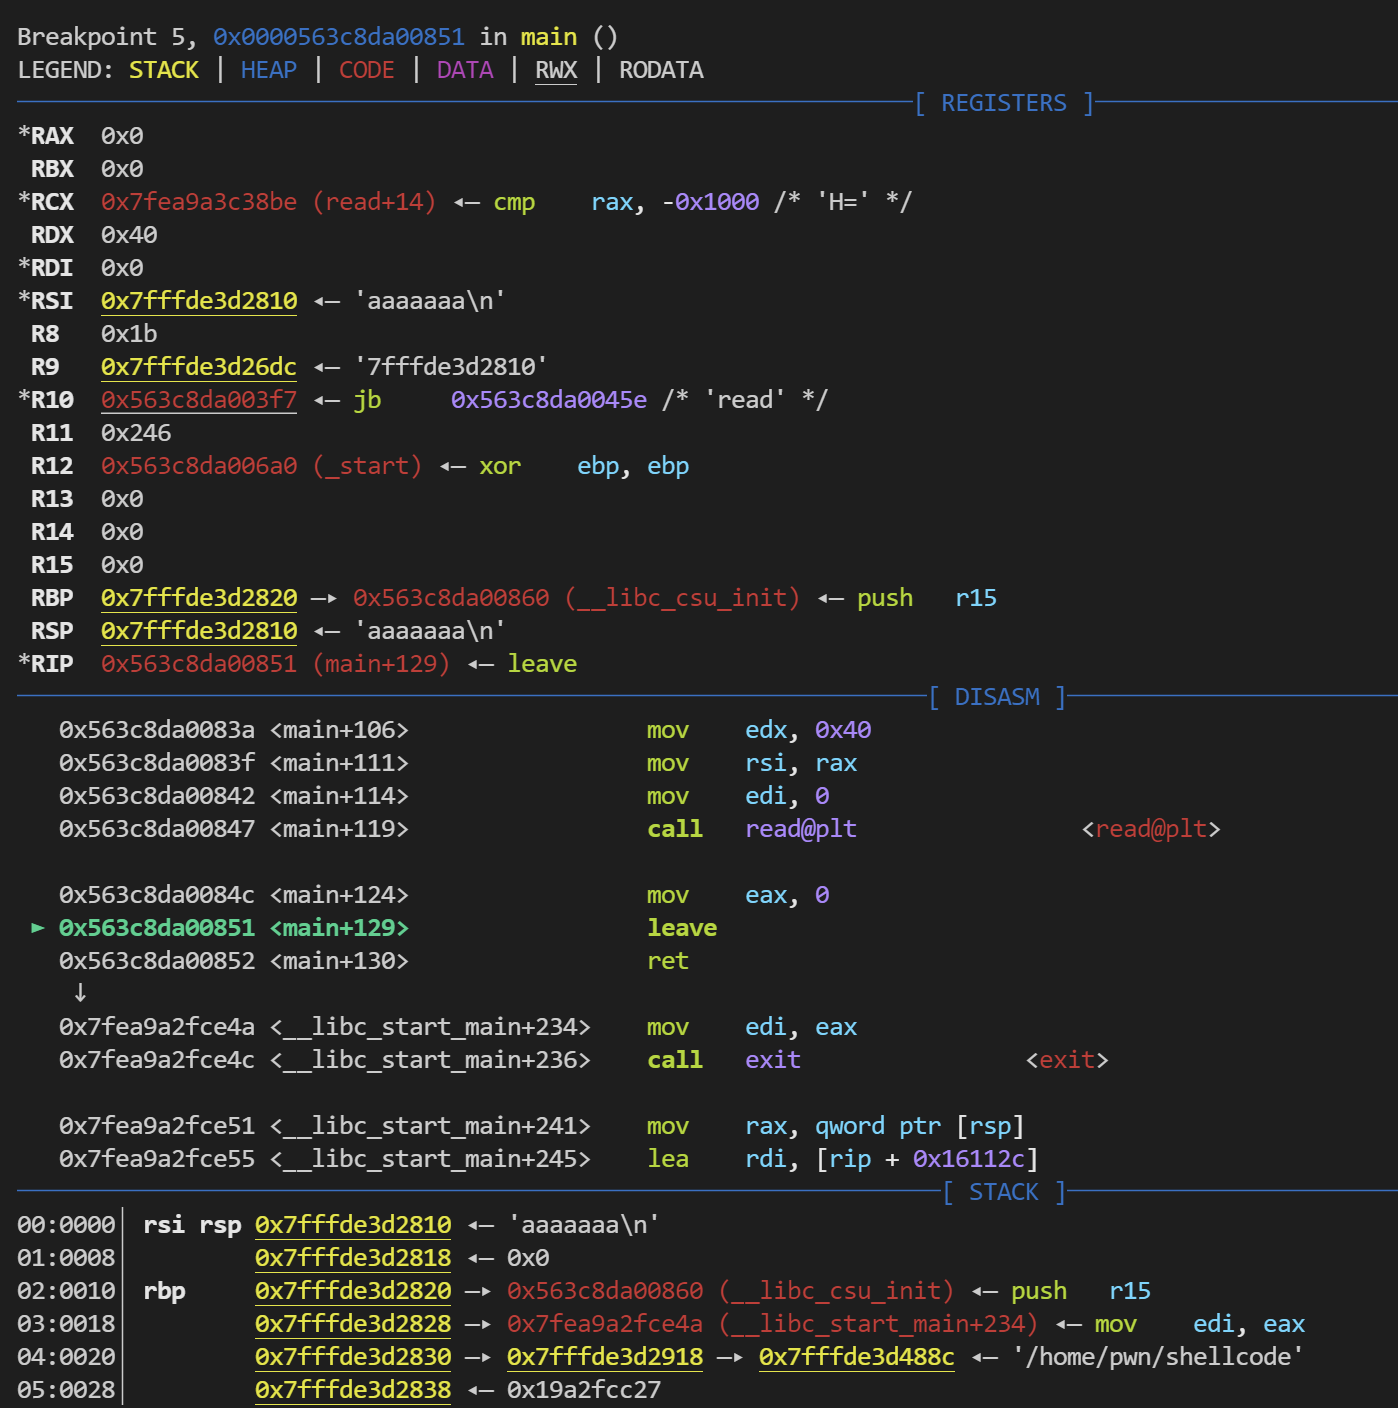Click the RBP register address 0x7fffde3d2820
Viewport: 1398px width, 1408px height.
pos(199,598)
